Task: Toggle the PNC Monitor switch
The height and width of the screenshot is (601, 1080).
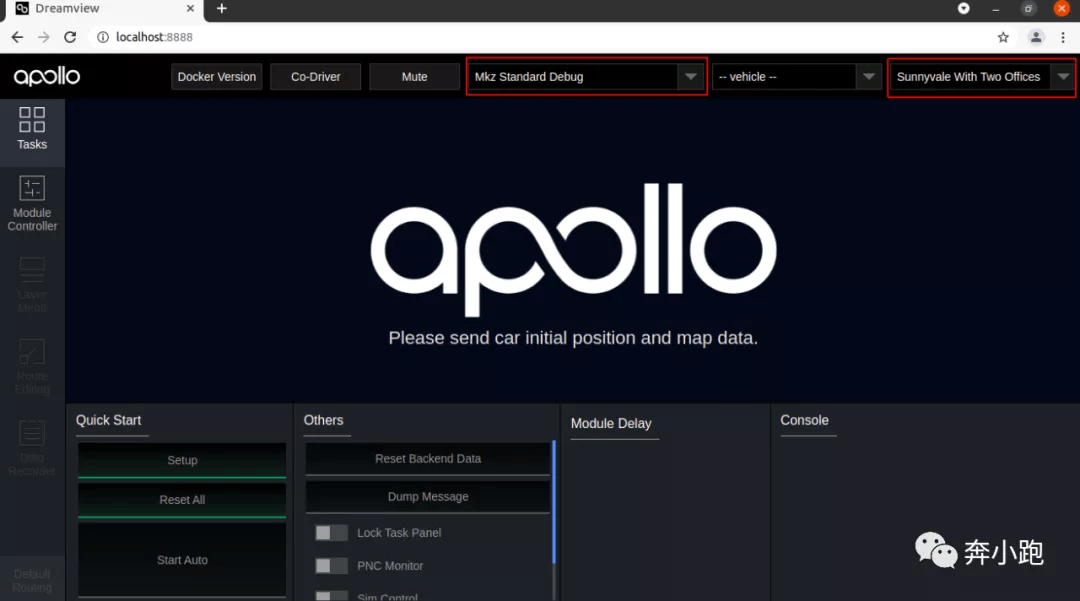Action: coord(331,566)
